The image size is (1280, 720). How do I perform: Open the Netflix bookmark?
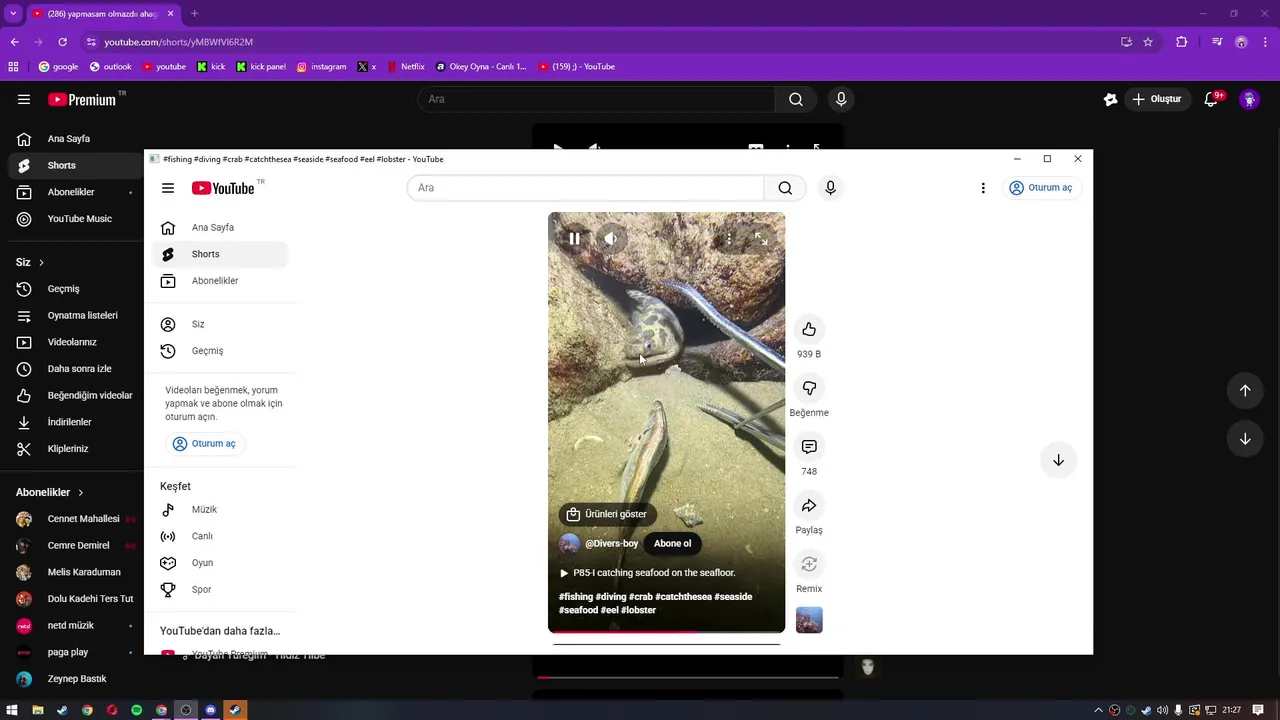click(x=405, y=67)
